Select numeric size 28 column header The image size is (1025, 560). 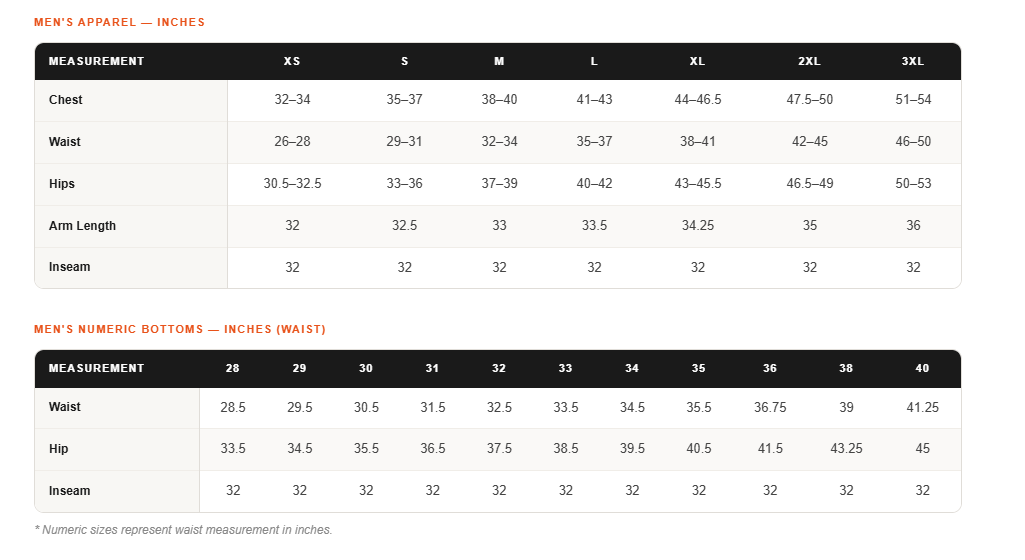click(x=233, y=369)
